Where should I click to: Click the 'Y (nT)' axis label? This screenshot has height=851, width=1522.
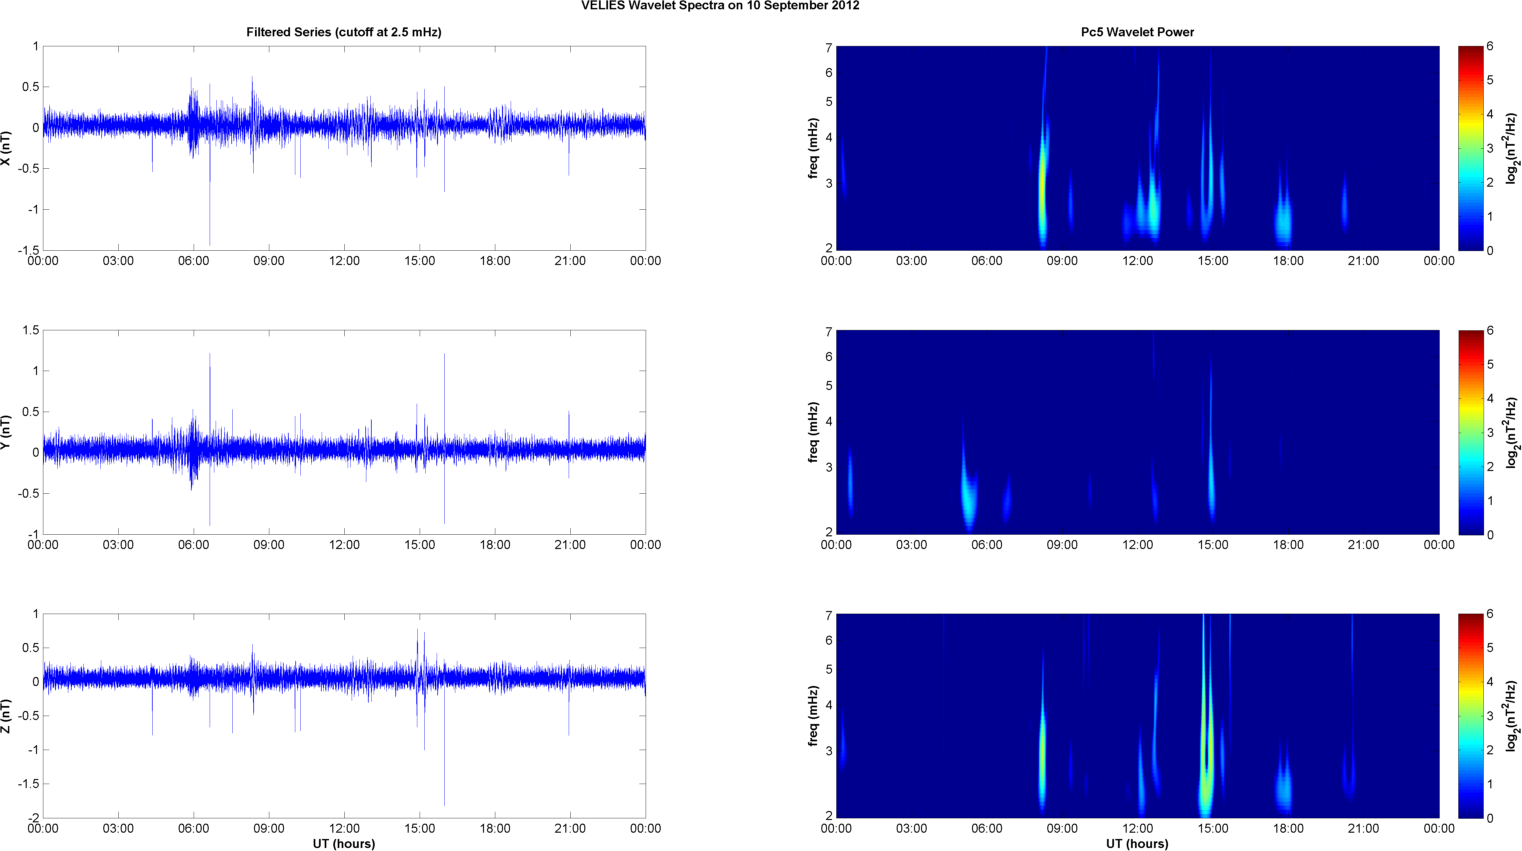[x=7, y=432]
